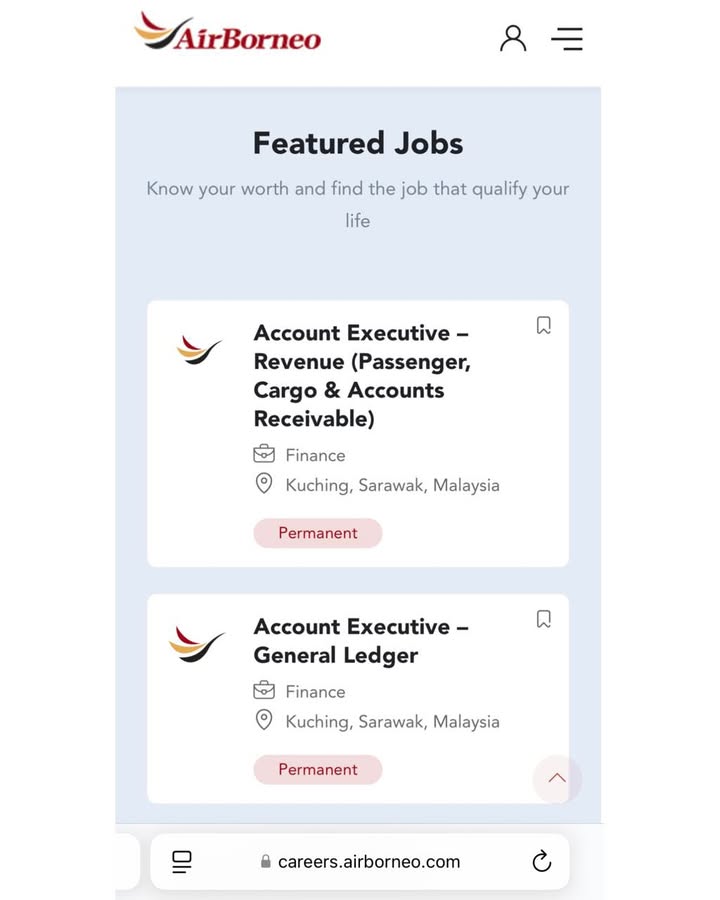The width and height of the screenshot is (720, 900).
Task: Reload the page with refresh icon
Action: point(541,861)
